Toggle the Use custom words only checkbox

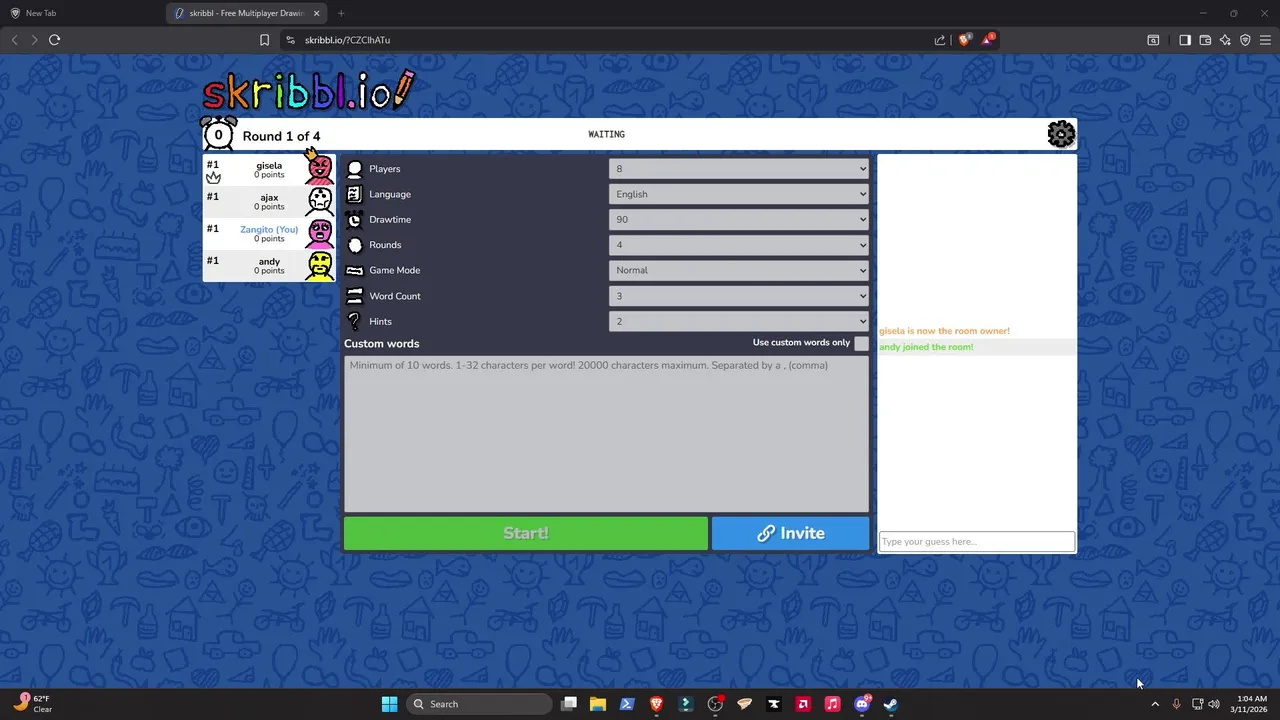pyautogui.click(x=861, y=343)
